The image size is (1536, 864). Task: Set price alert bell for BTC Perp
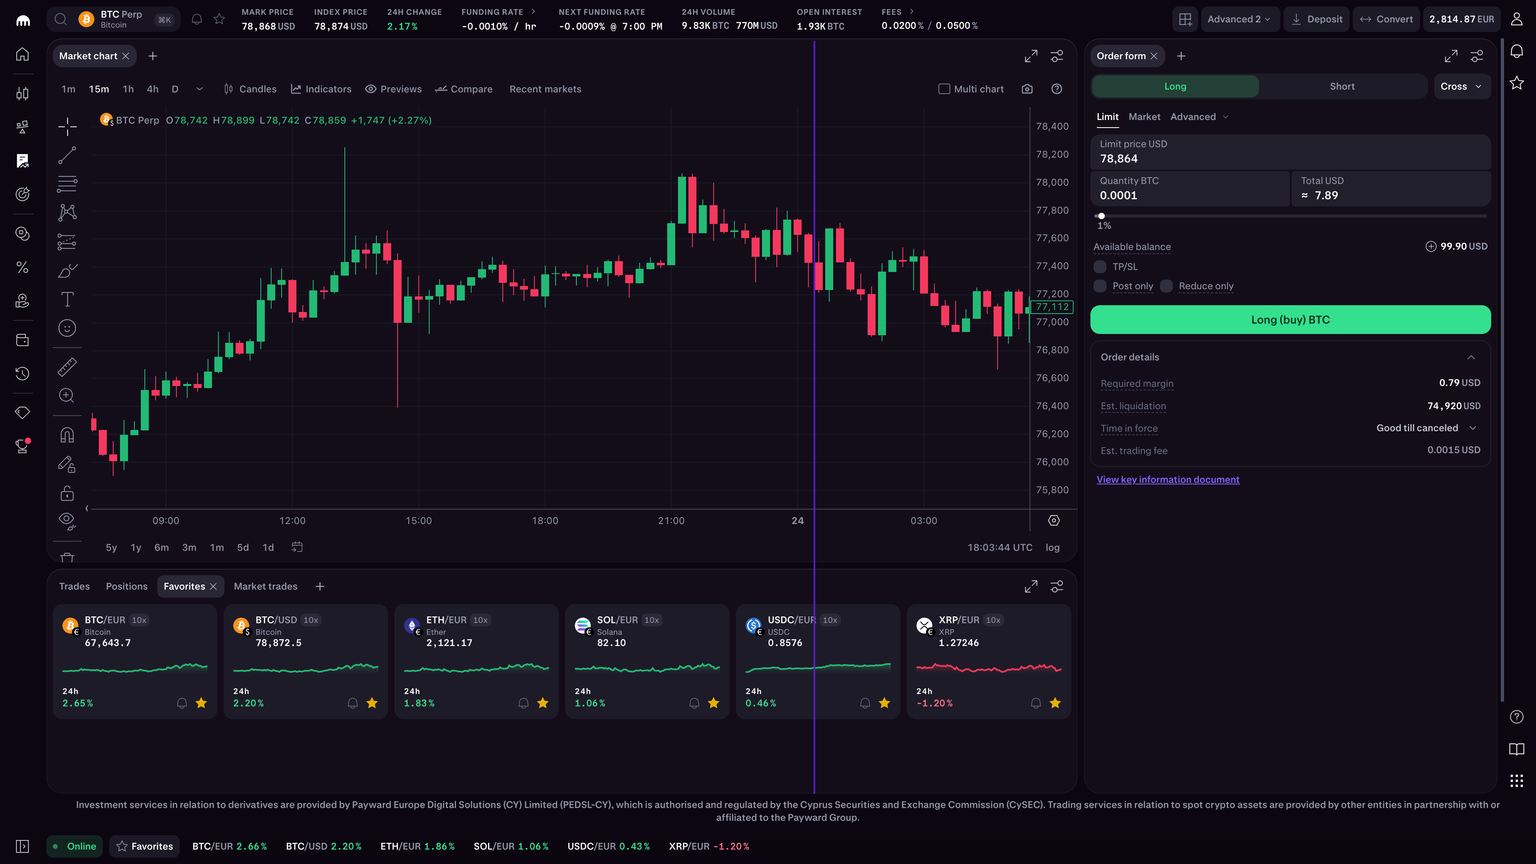197,19
